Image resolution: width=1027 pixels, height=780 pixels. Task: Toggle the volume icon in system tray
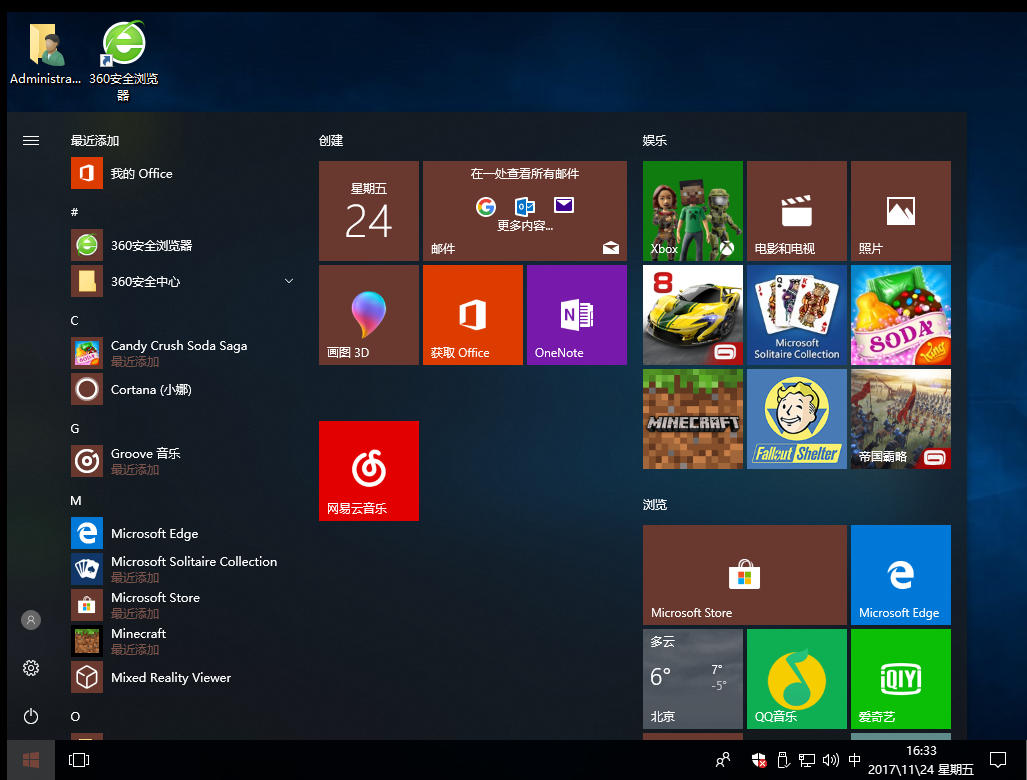[x=830, y=760]
